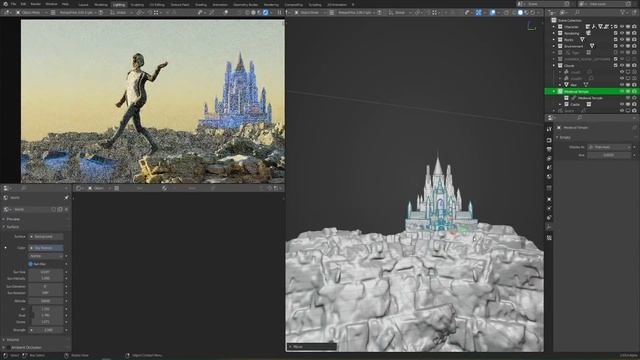Switch to the Shading workspace tab

click(200, 4)
